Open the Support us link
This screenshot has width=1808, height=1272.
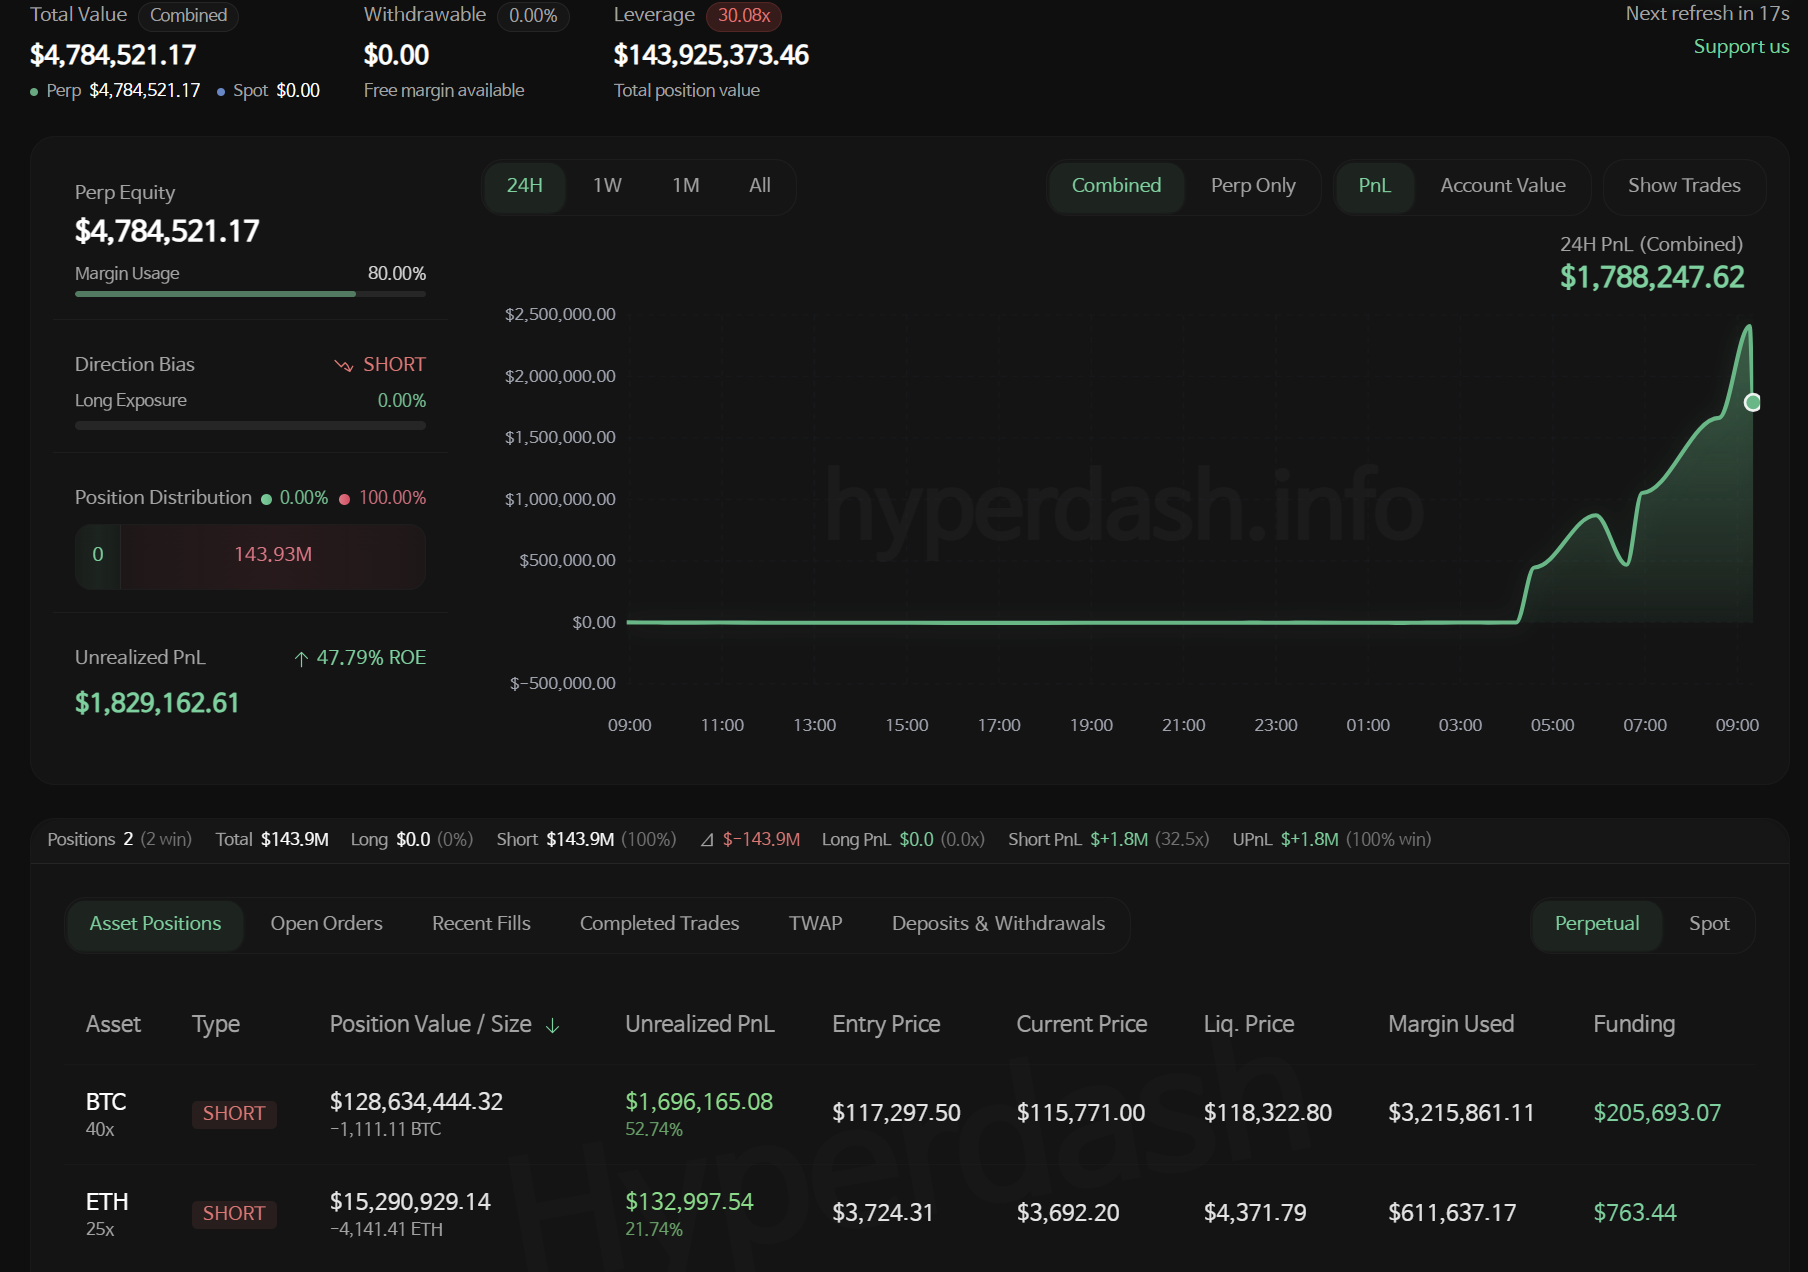tap(1741, 47)
